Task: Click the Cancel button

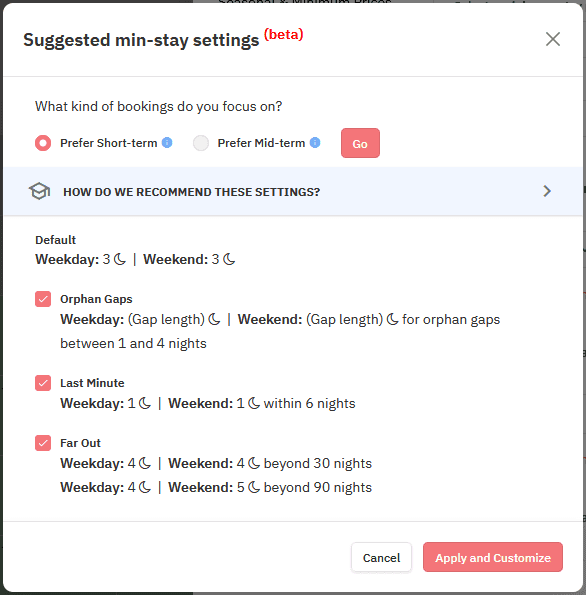Action: [x=381, y=557]
